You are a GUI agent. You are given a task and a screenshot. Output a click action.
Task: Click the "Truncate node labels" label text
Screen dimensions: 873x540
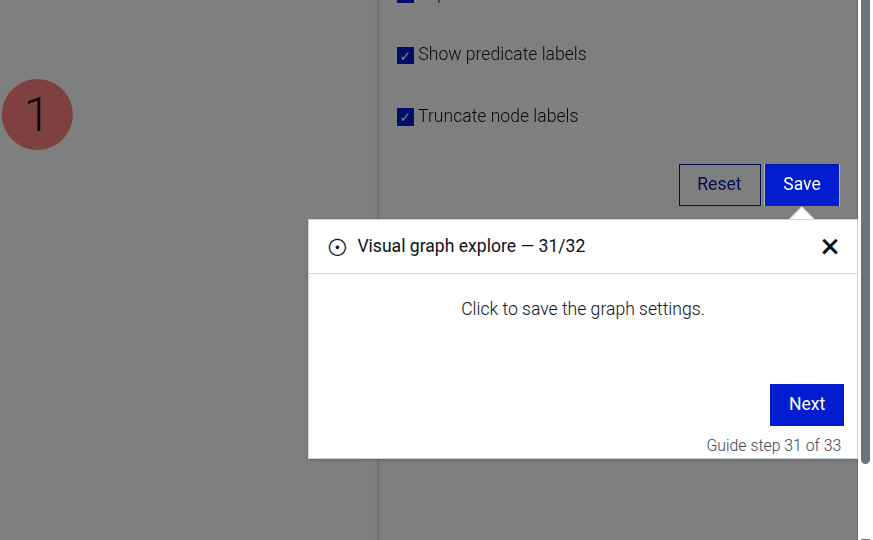click(498, 116)
